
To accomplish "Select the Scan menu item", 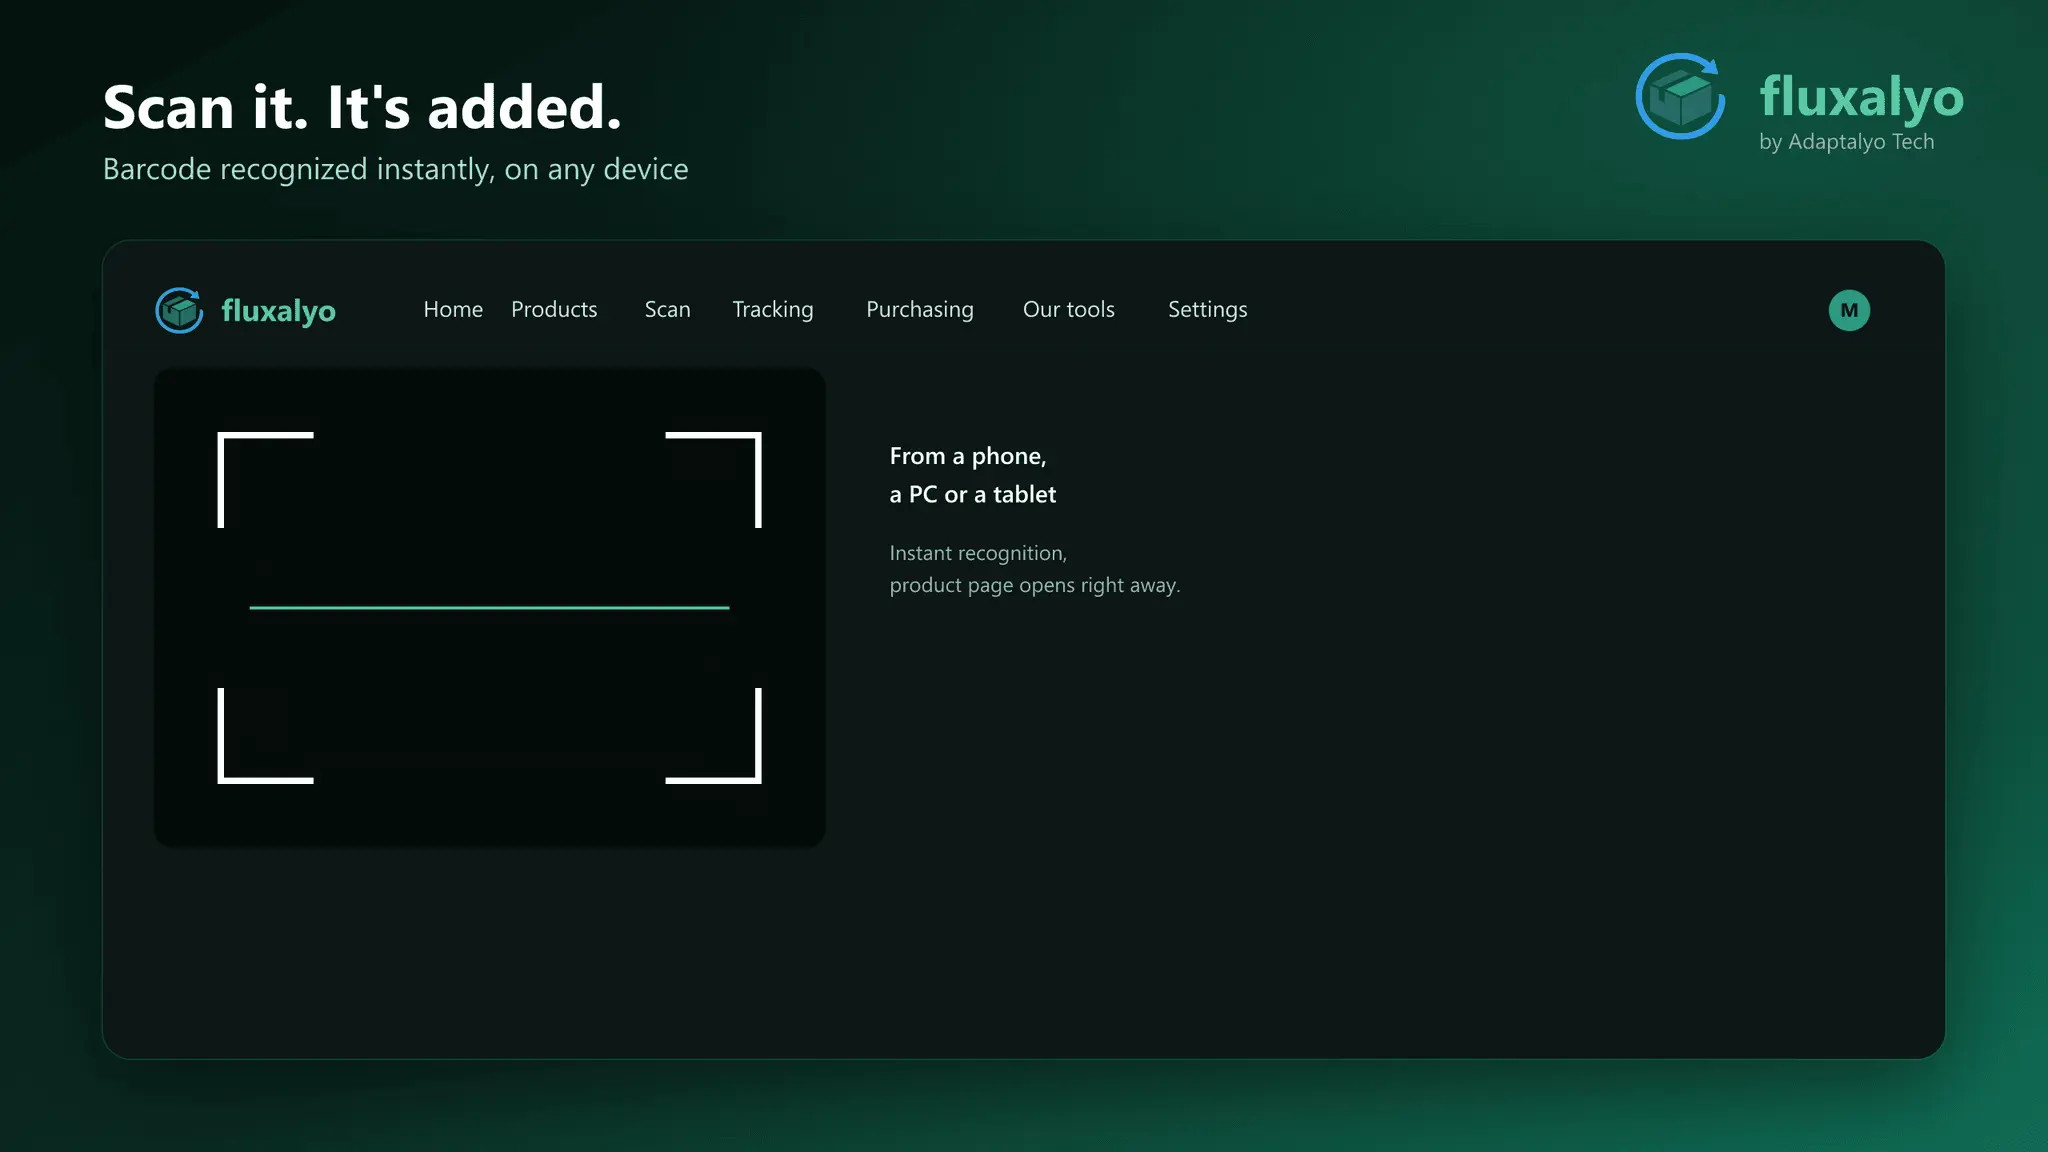I will click(x=667, y=310).
